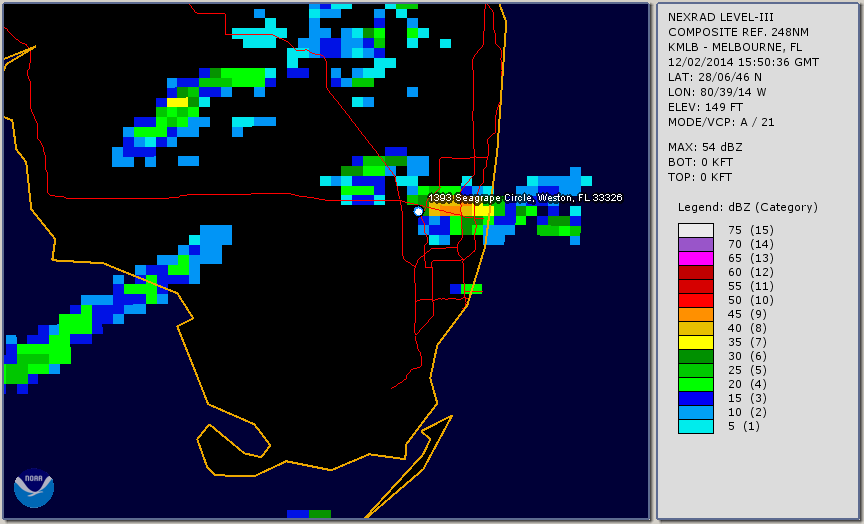Click the 50 (10) legend label
The height and width of the screenshot is (524, 864).
pos(750,300)
